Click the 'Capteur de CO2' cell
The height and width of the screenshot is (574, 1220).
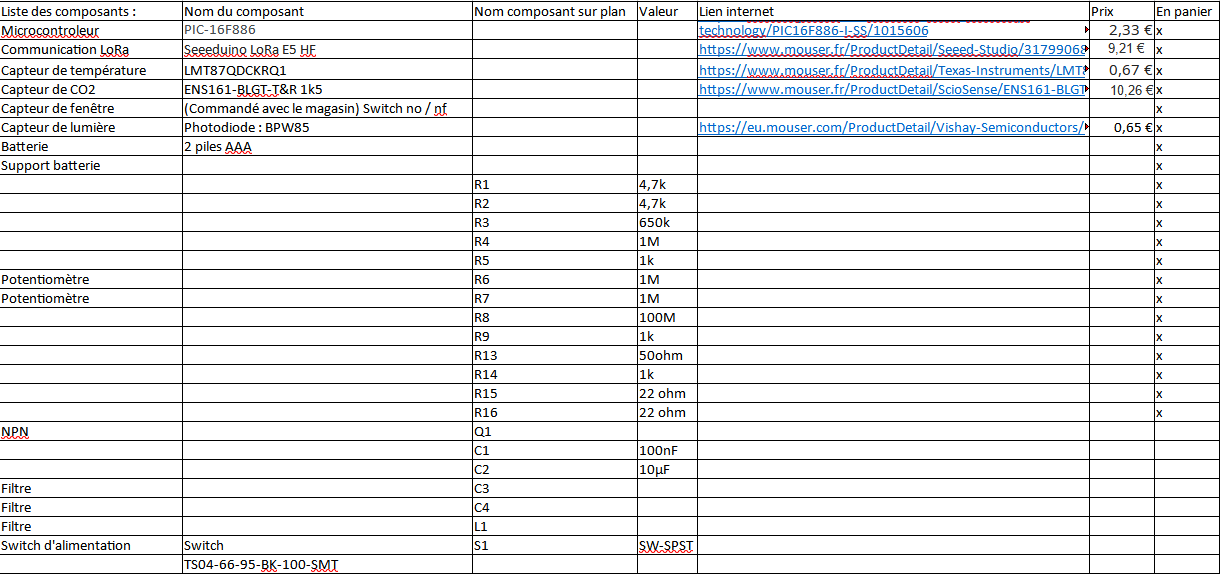[91, 89]
